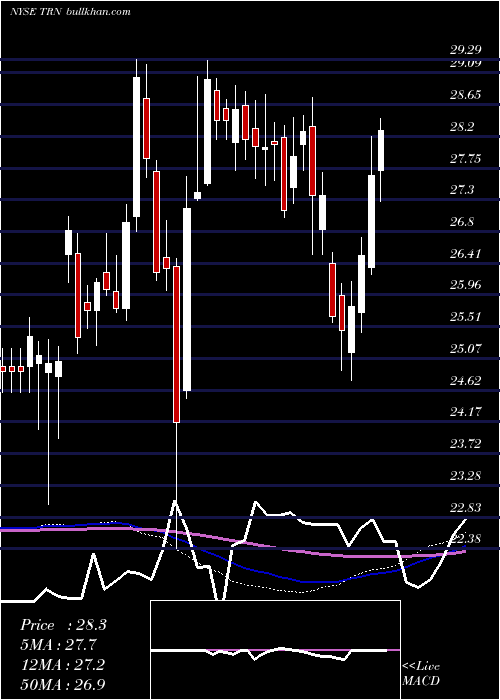Click the 27.3 price axis label
Image resolution: width=500 pixels, height=700 pixels.
point(462,191)
